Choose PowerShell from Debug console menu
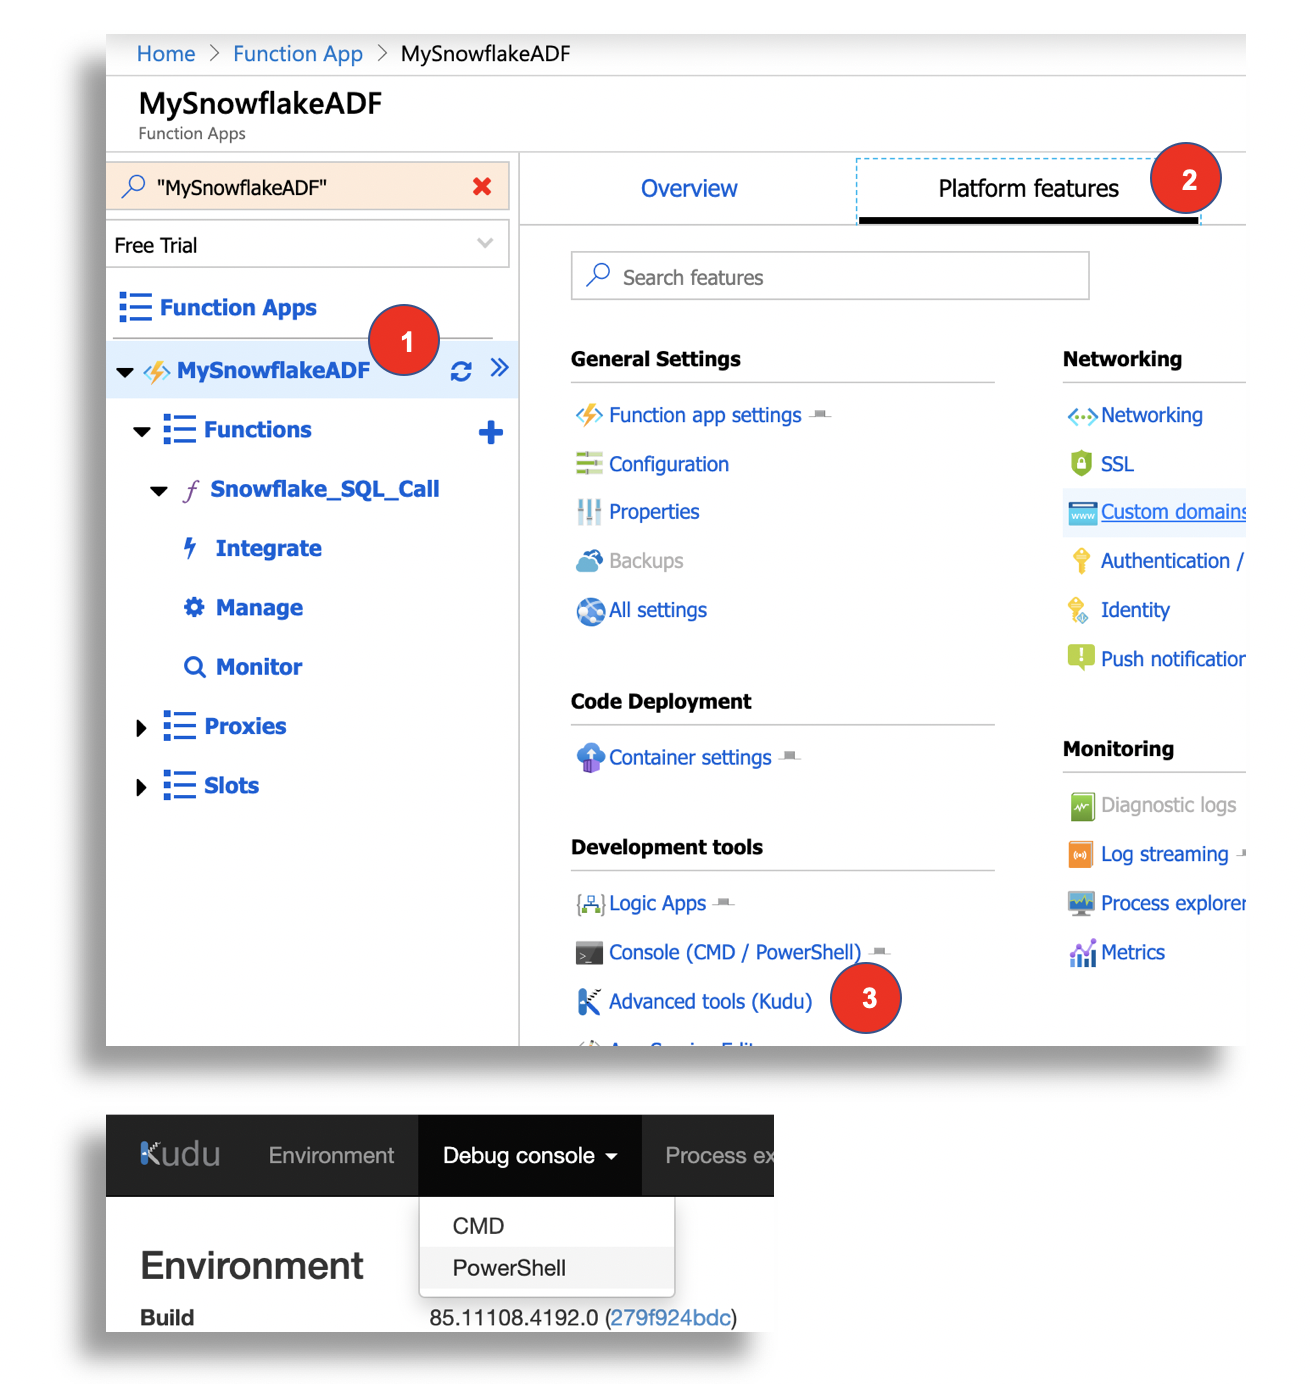 pyautogui.click(x=547, y=1268)
